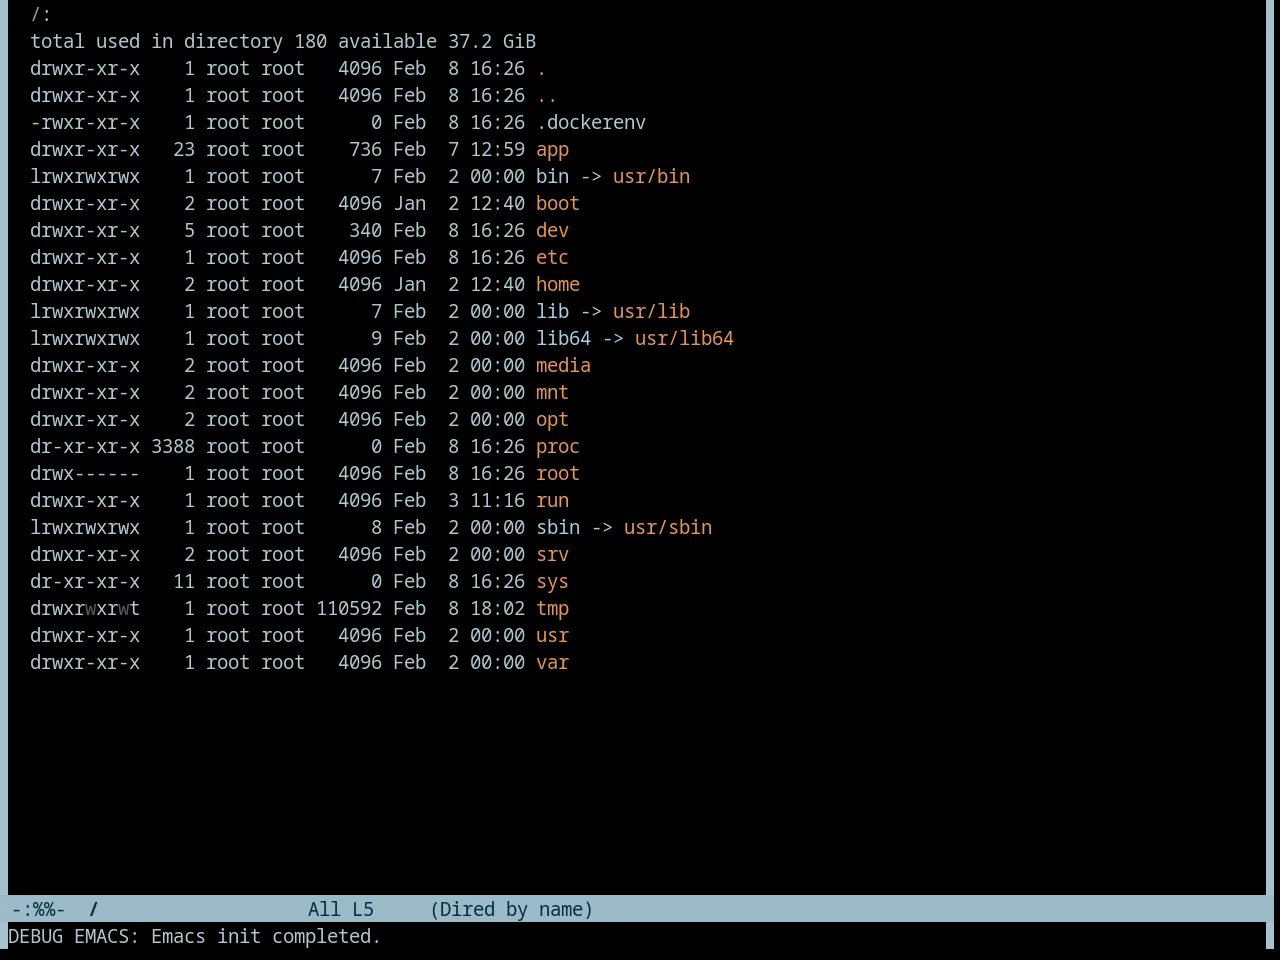Click the drwxrwxrwt permissions of tmp

tap(85, 609)
